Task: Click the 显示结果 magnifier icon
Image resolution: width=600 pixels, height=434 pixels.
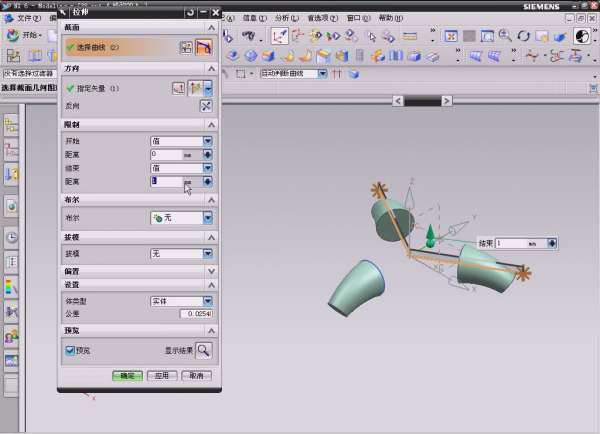Action: click(x=204, y=350)
